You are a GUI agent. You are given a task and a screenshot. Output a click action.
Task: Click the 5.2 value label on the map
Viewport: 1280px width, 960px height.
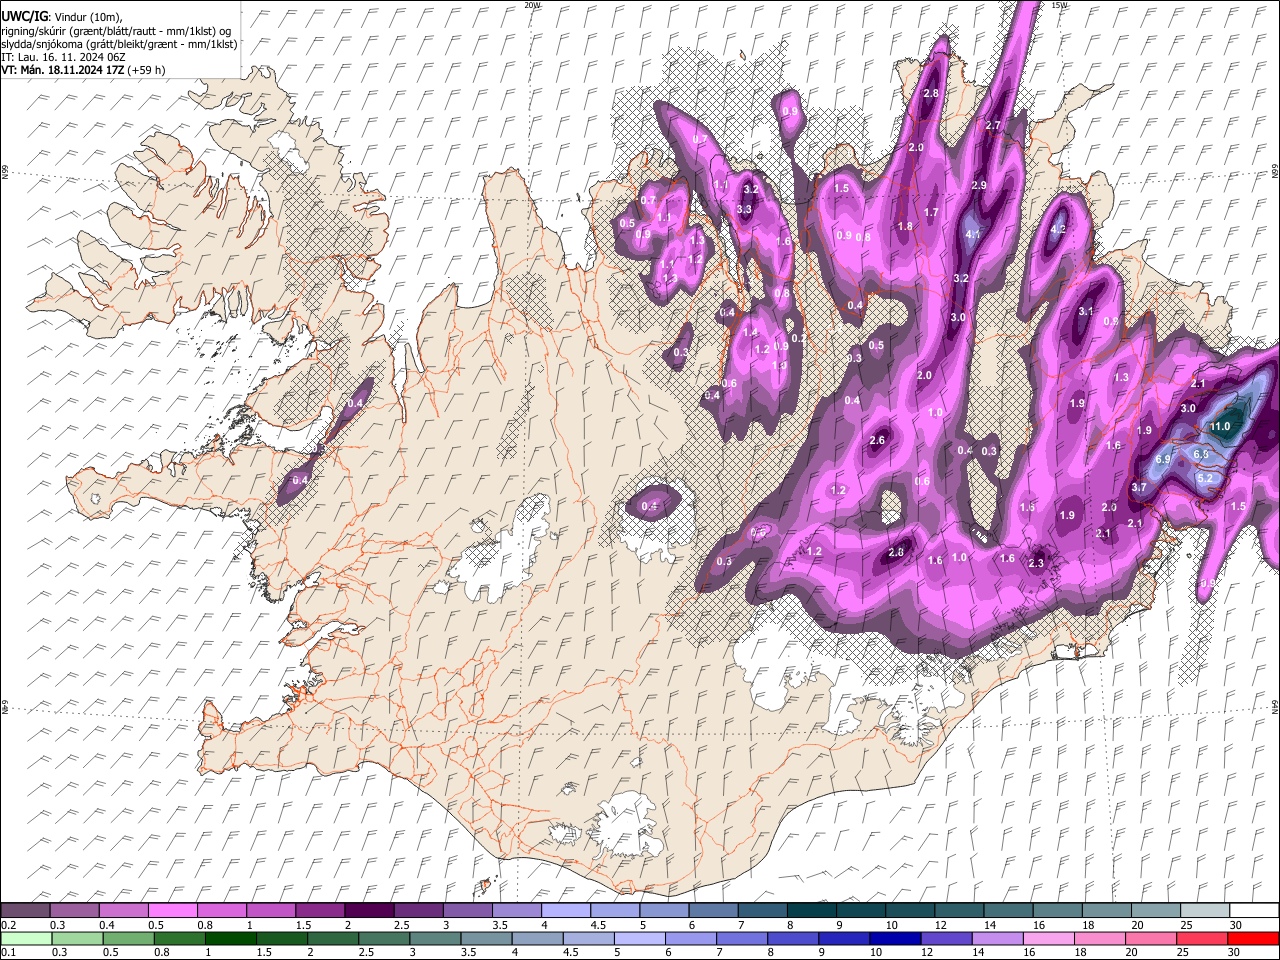pyautogui.click(x=1205, y=478)
